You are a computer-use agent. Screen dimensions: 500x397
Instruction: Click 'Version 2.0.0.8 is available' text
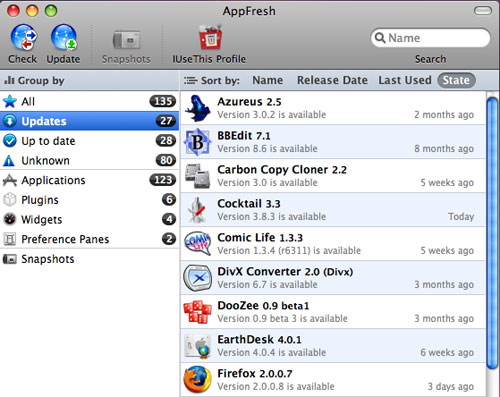click(x=276, y=387)
